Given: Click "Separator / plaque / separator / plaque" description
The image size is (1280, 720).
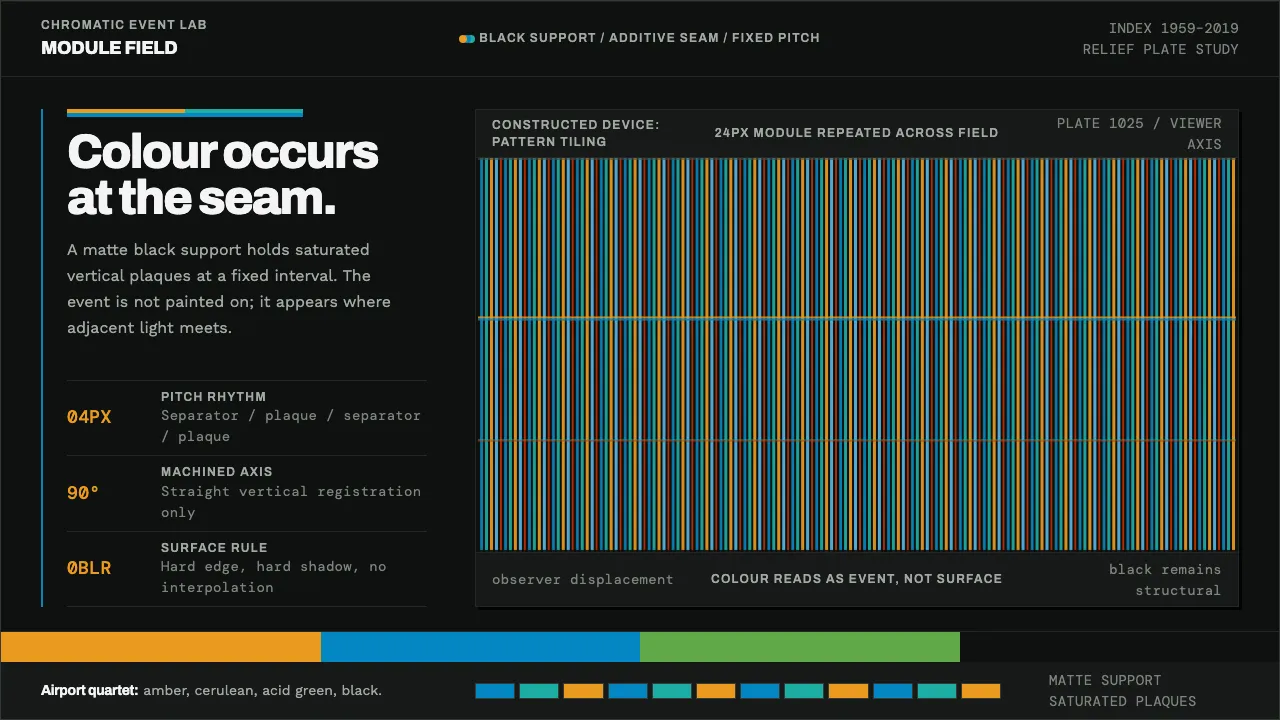Looking at the screenshot, I should click(291, 426).
